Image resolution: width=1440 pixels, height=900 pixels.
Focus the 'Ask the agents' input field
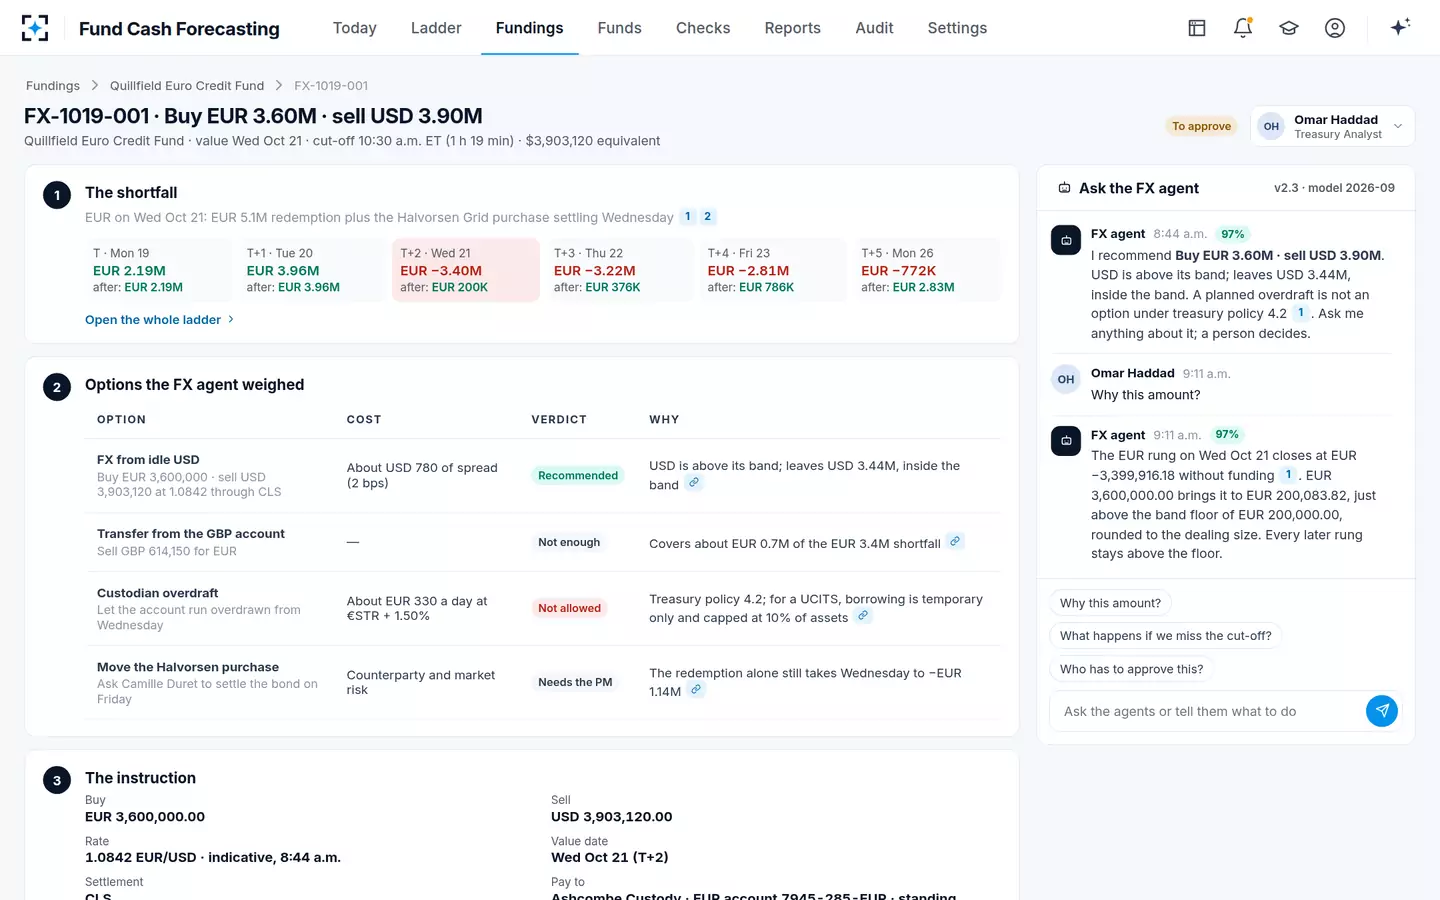click(1208, 711)
